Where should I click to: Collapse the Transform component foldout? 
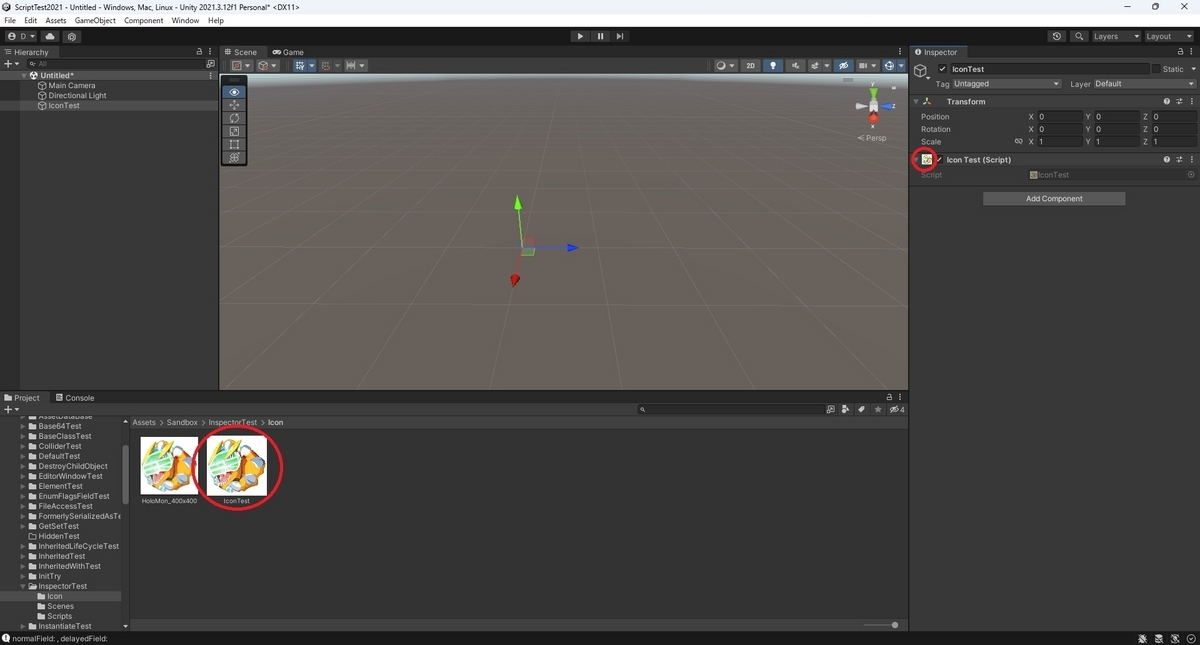pyautogui.click(x=916, y=101)
